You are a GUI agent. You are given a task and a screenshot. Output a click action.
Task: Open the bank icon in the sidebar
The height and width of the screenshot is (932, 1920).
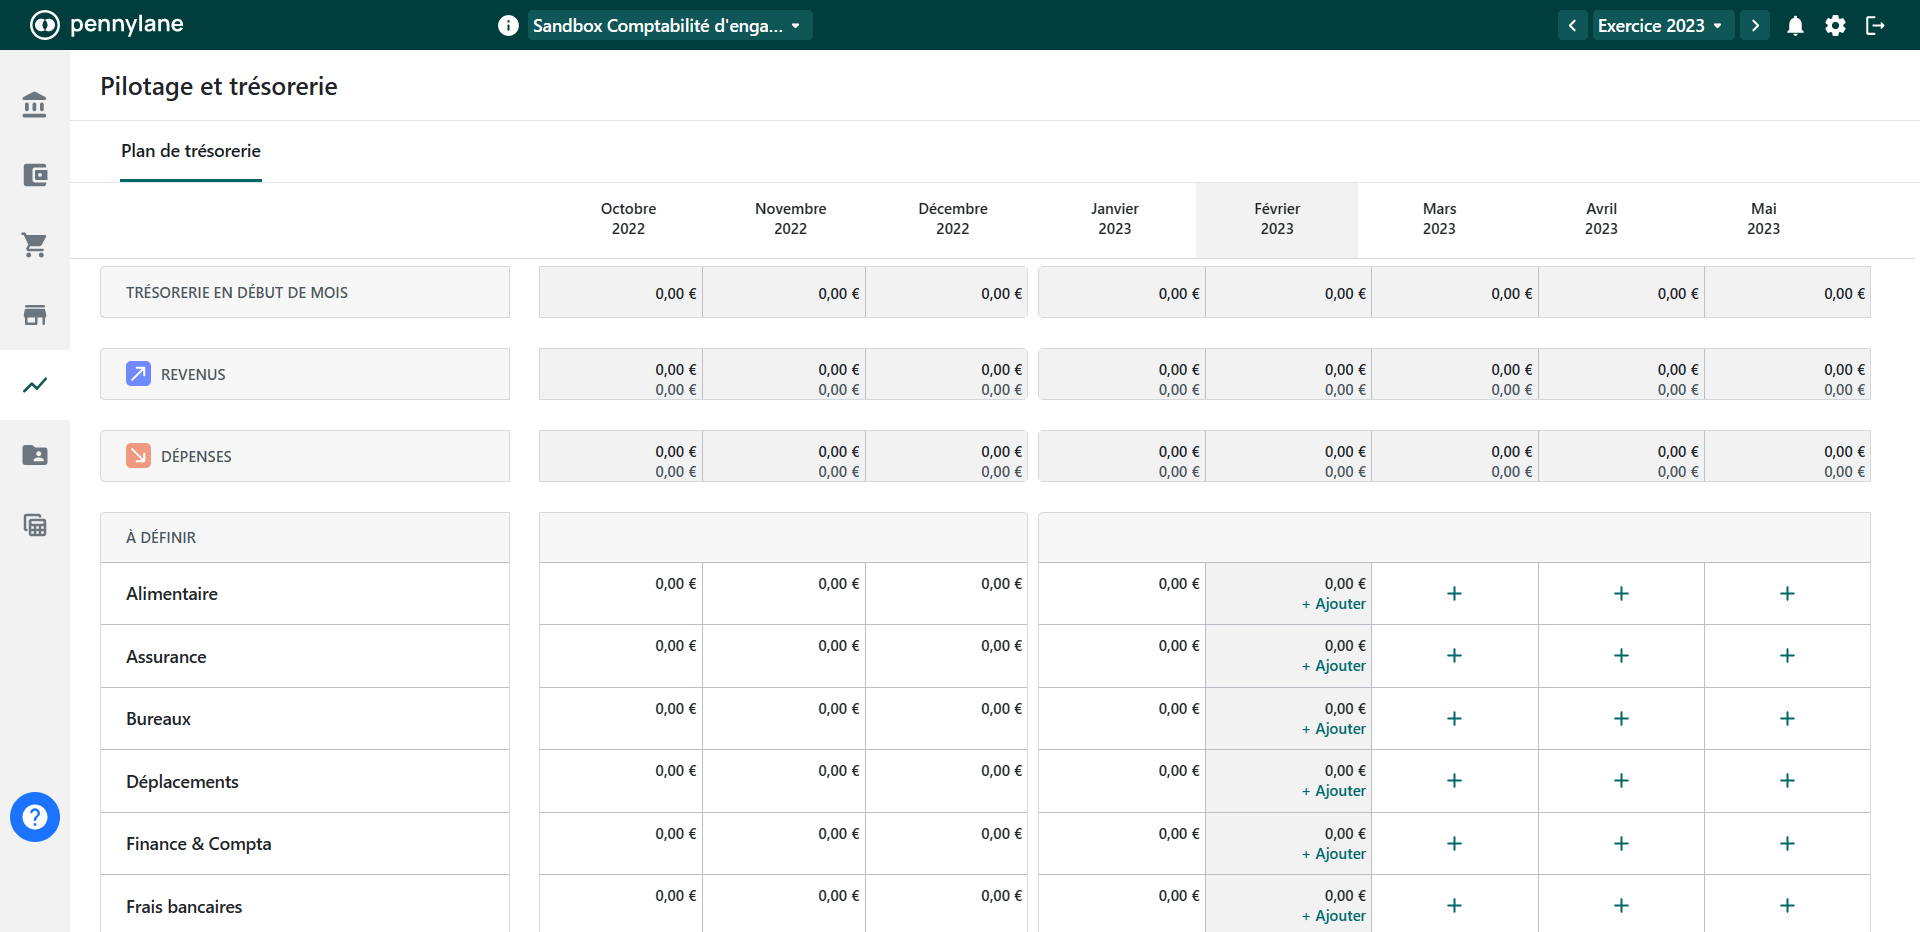click(x=35, y=105)
